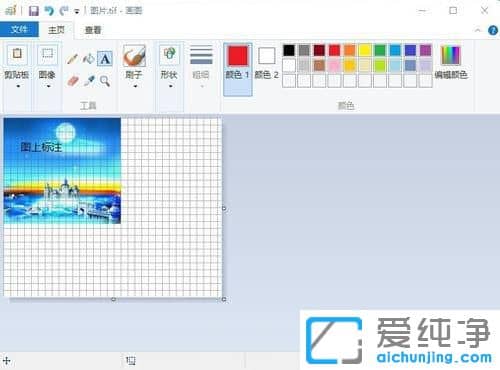Pick the white color swatch
The height and width of the screenshot is (370, 500).
(x=289, y=65)
